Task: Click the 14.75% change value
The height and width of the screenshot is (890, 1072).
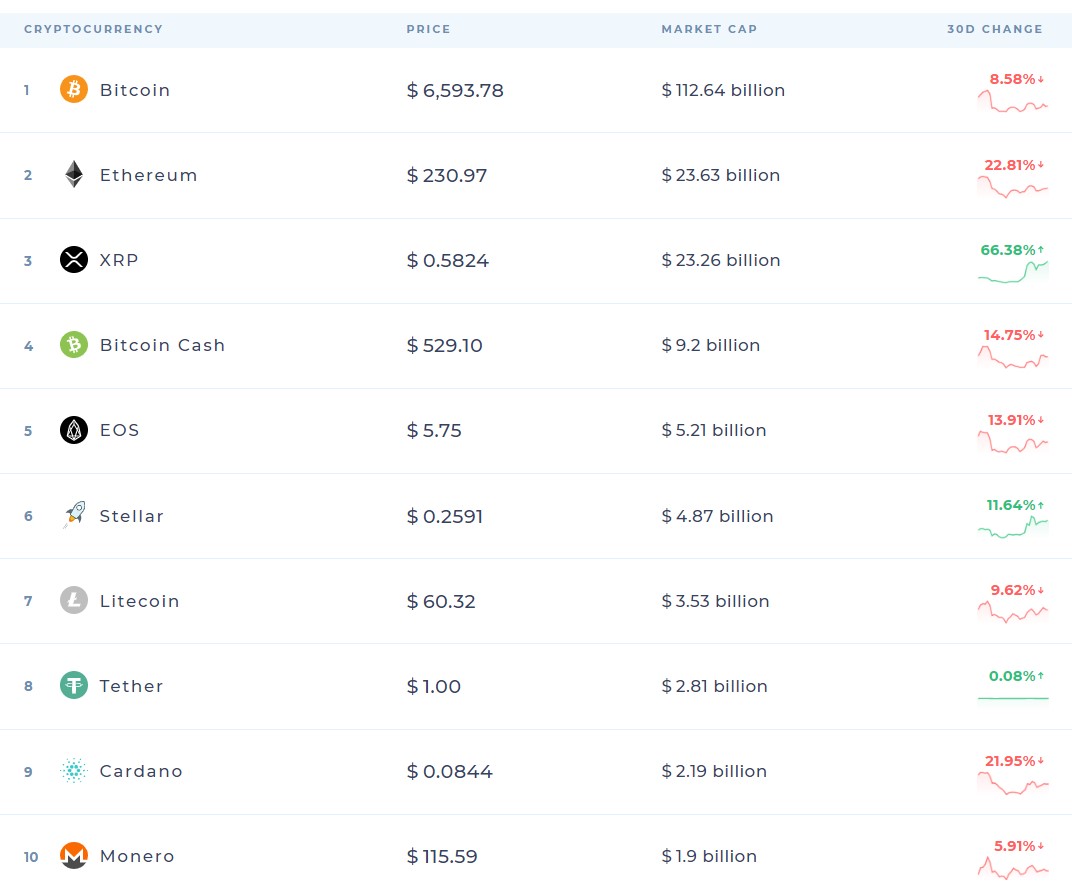Action: 1014,335
